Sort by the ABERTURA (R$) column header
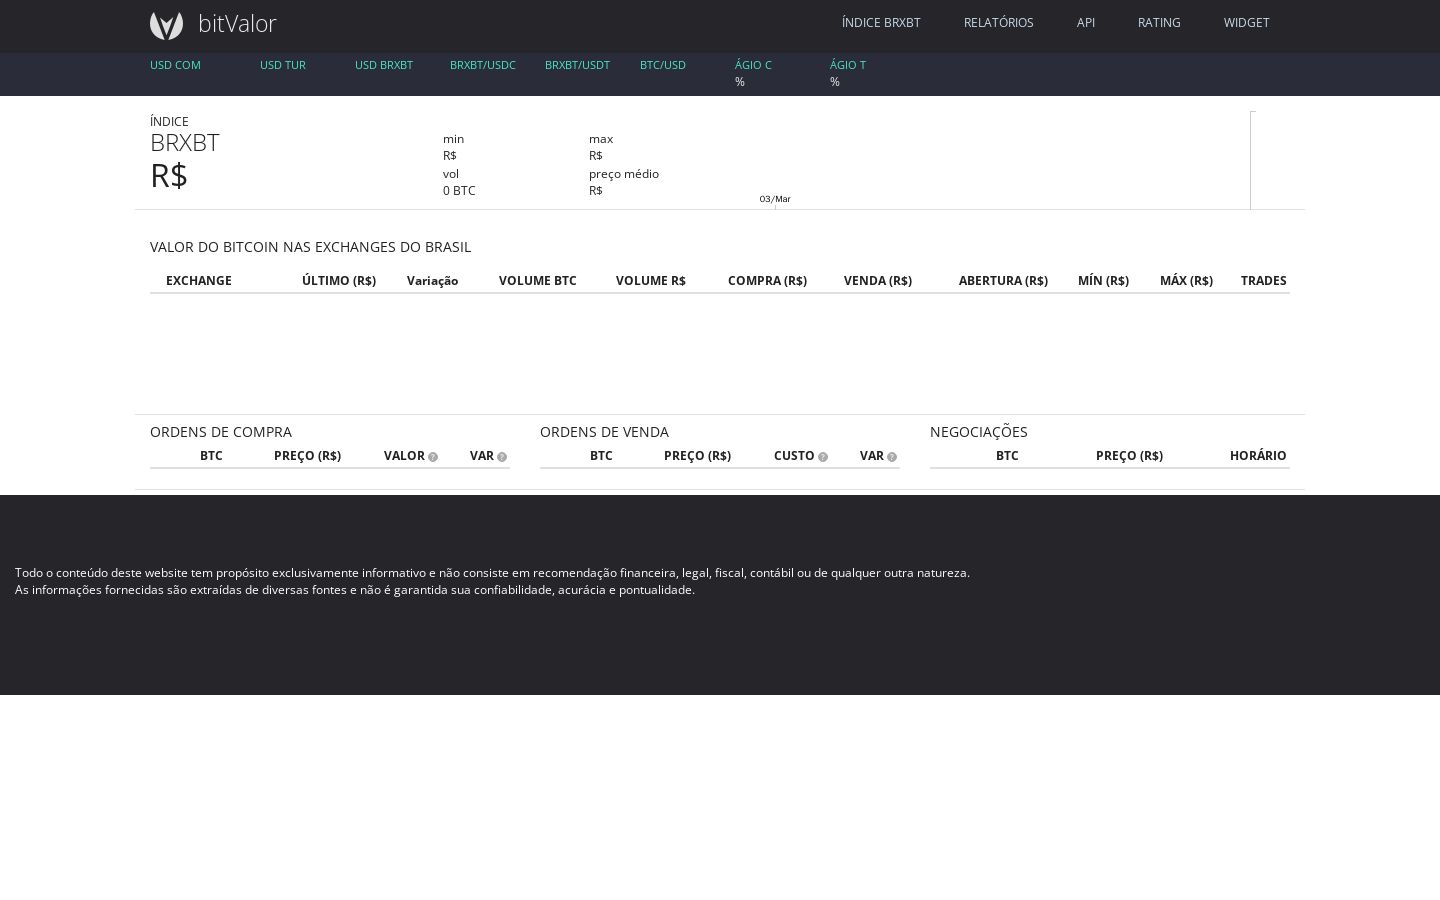1440x900 pixels. (x=1003, y=281)
